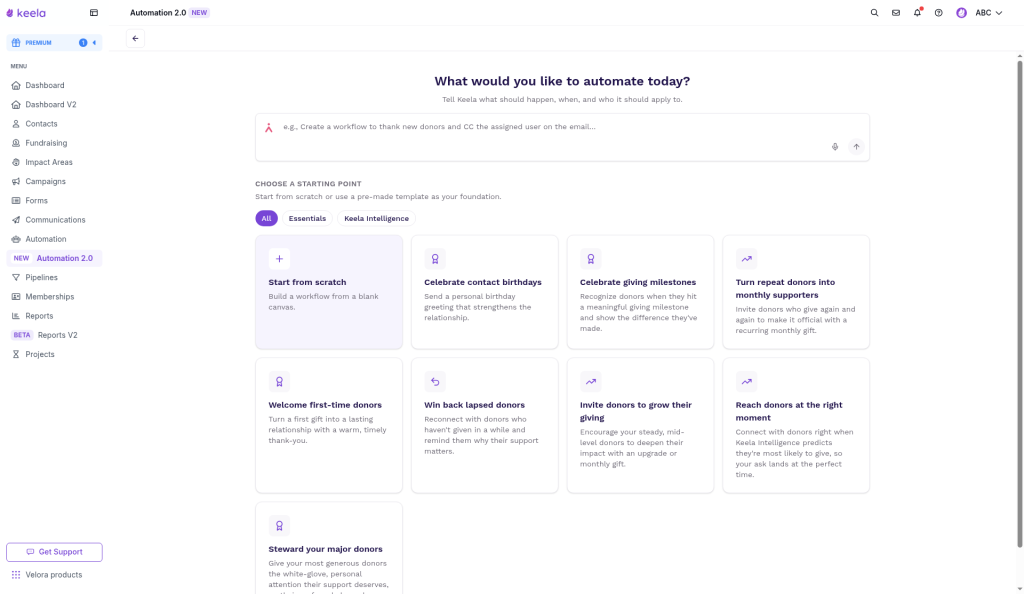The width and height of the screenshot is (1024, 594).
Task: Choose Celebrate giving milestones template title
Action: [638, 282]
